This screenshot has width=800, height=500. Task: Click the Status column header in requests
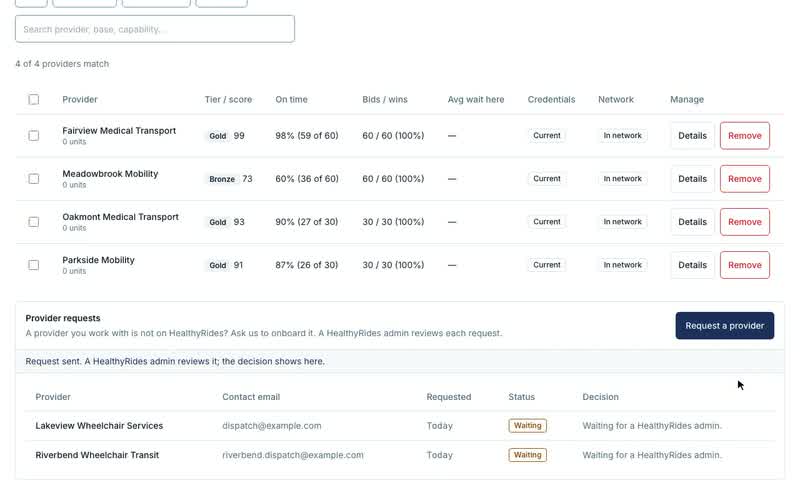coord(521,397)
